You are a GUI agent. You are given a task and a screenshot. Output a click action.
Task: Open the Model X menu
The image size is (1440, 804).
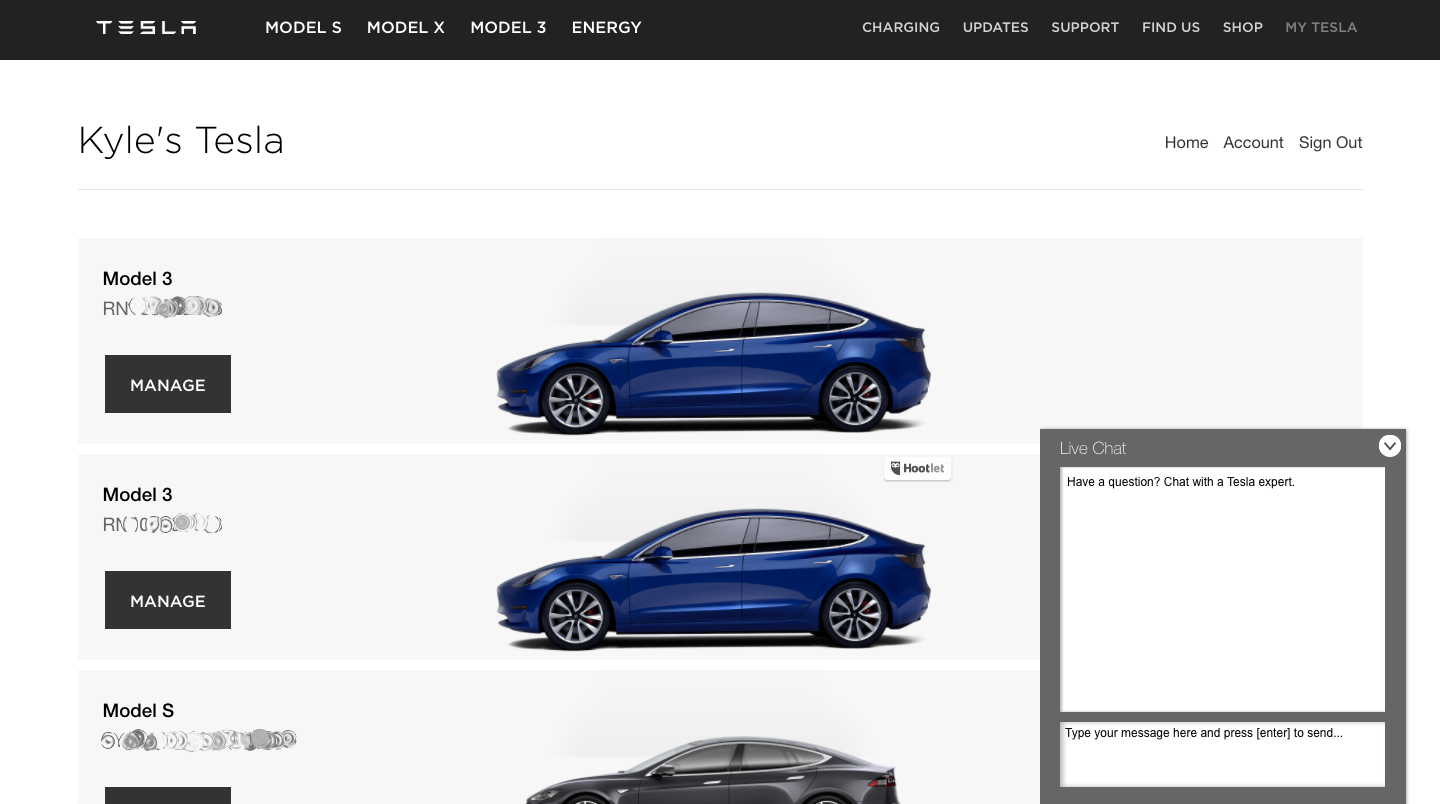406,27
